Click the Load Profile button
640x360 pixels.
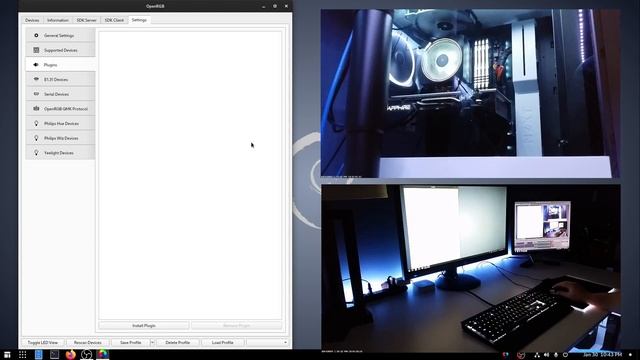[222, 342]
